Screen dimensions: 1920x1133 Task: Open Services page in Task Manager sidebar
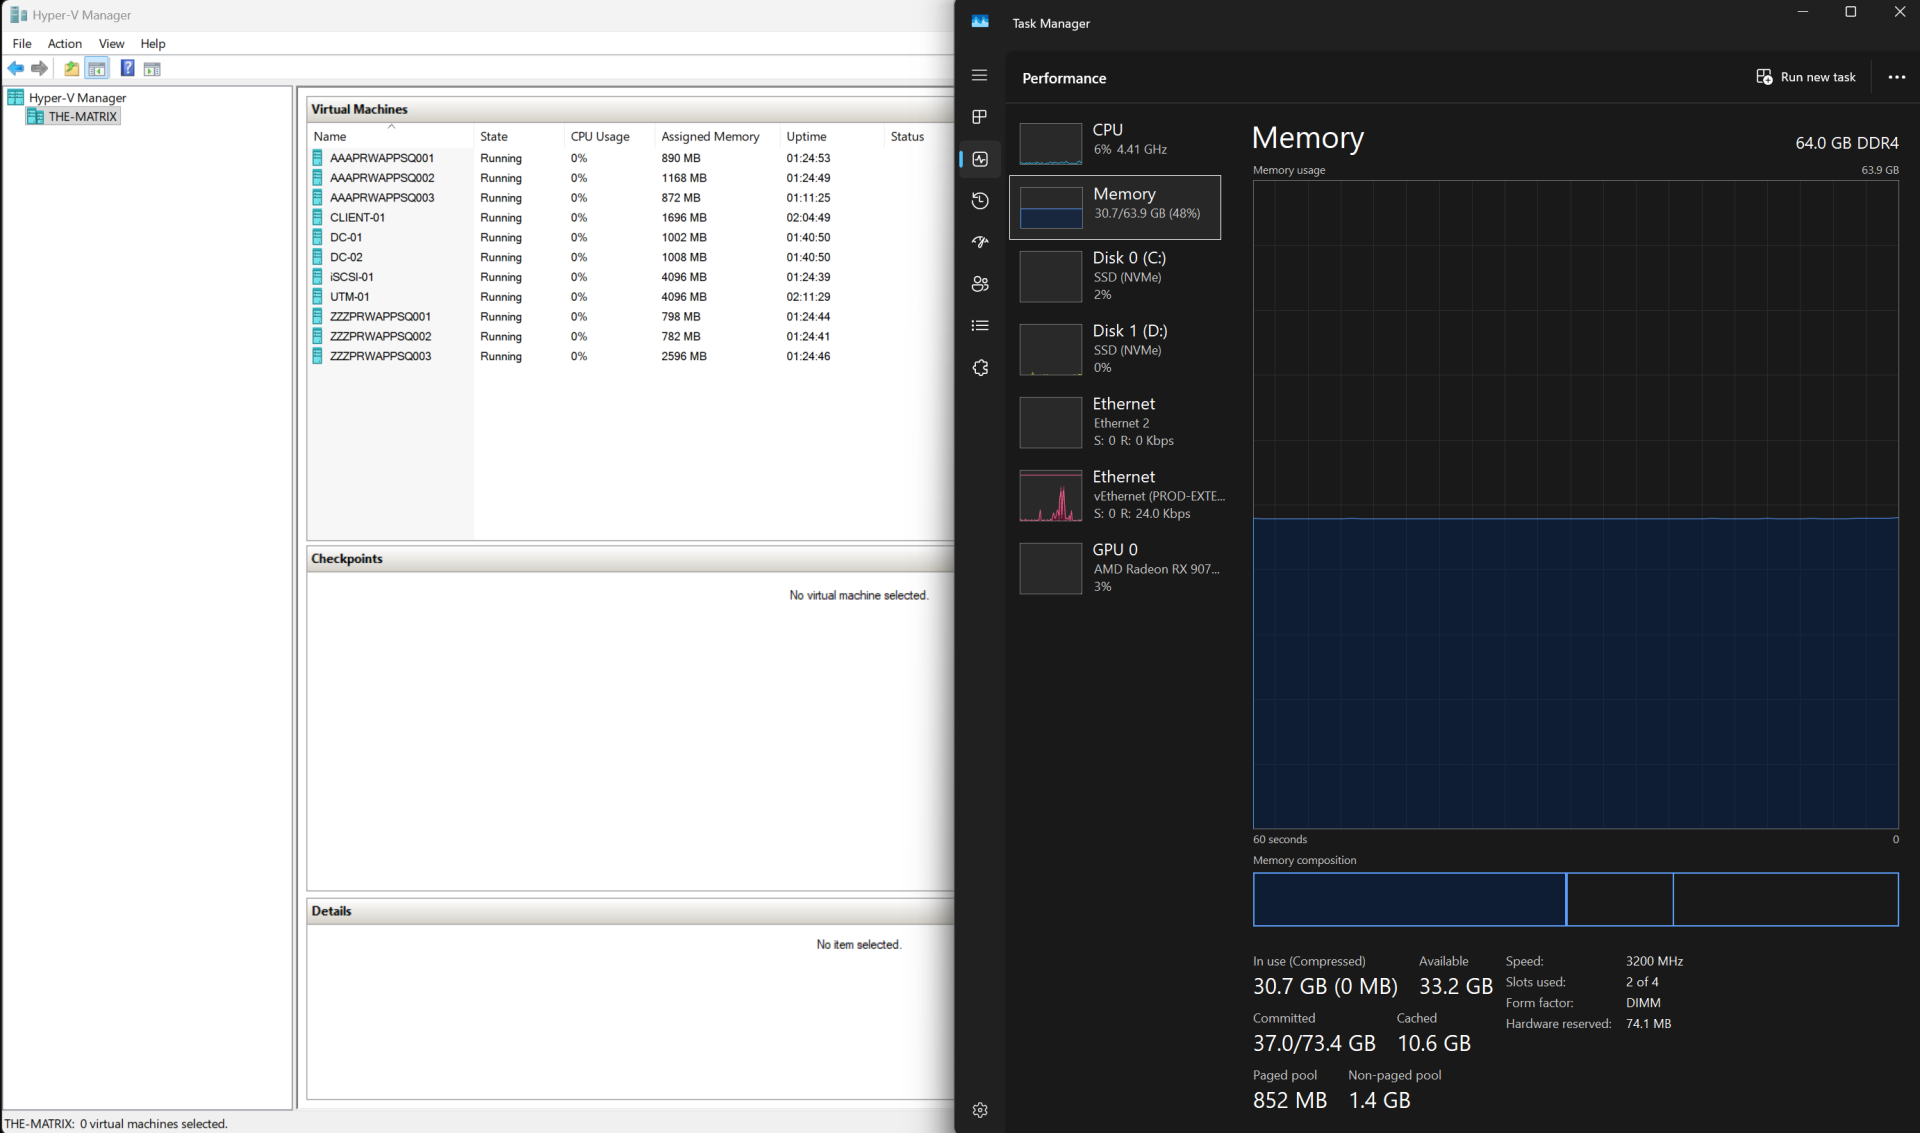click(980, 368)
